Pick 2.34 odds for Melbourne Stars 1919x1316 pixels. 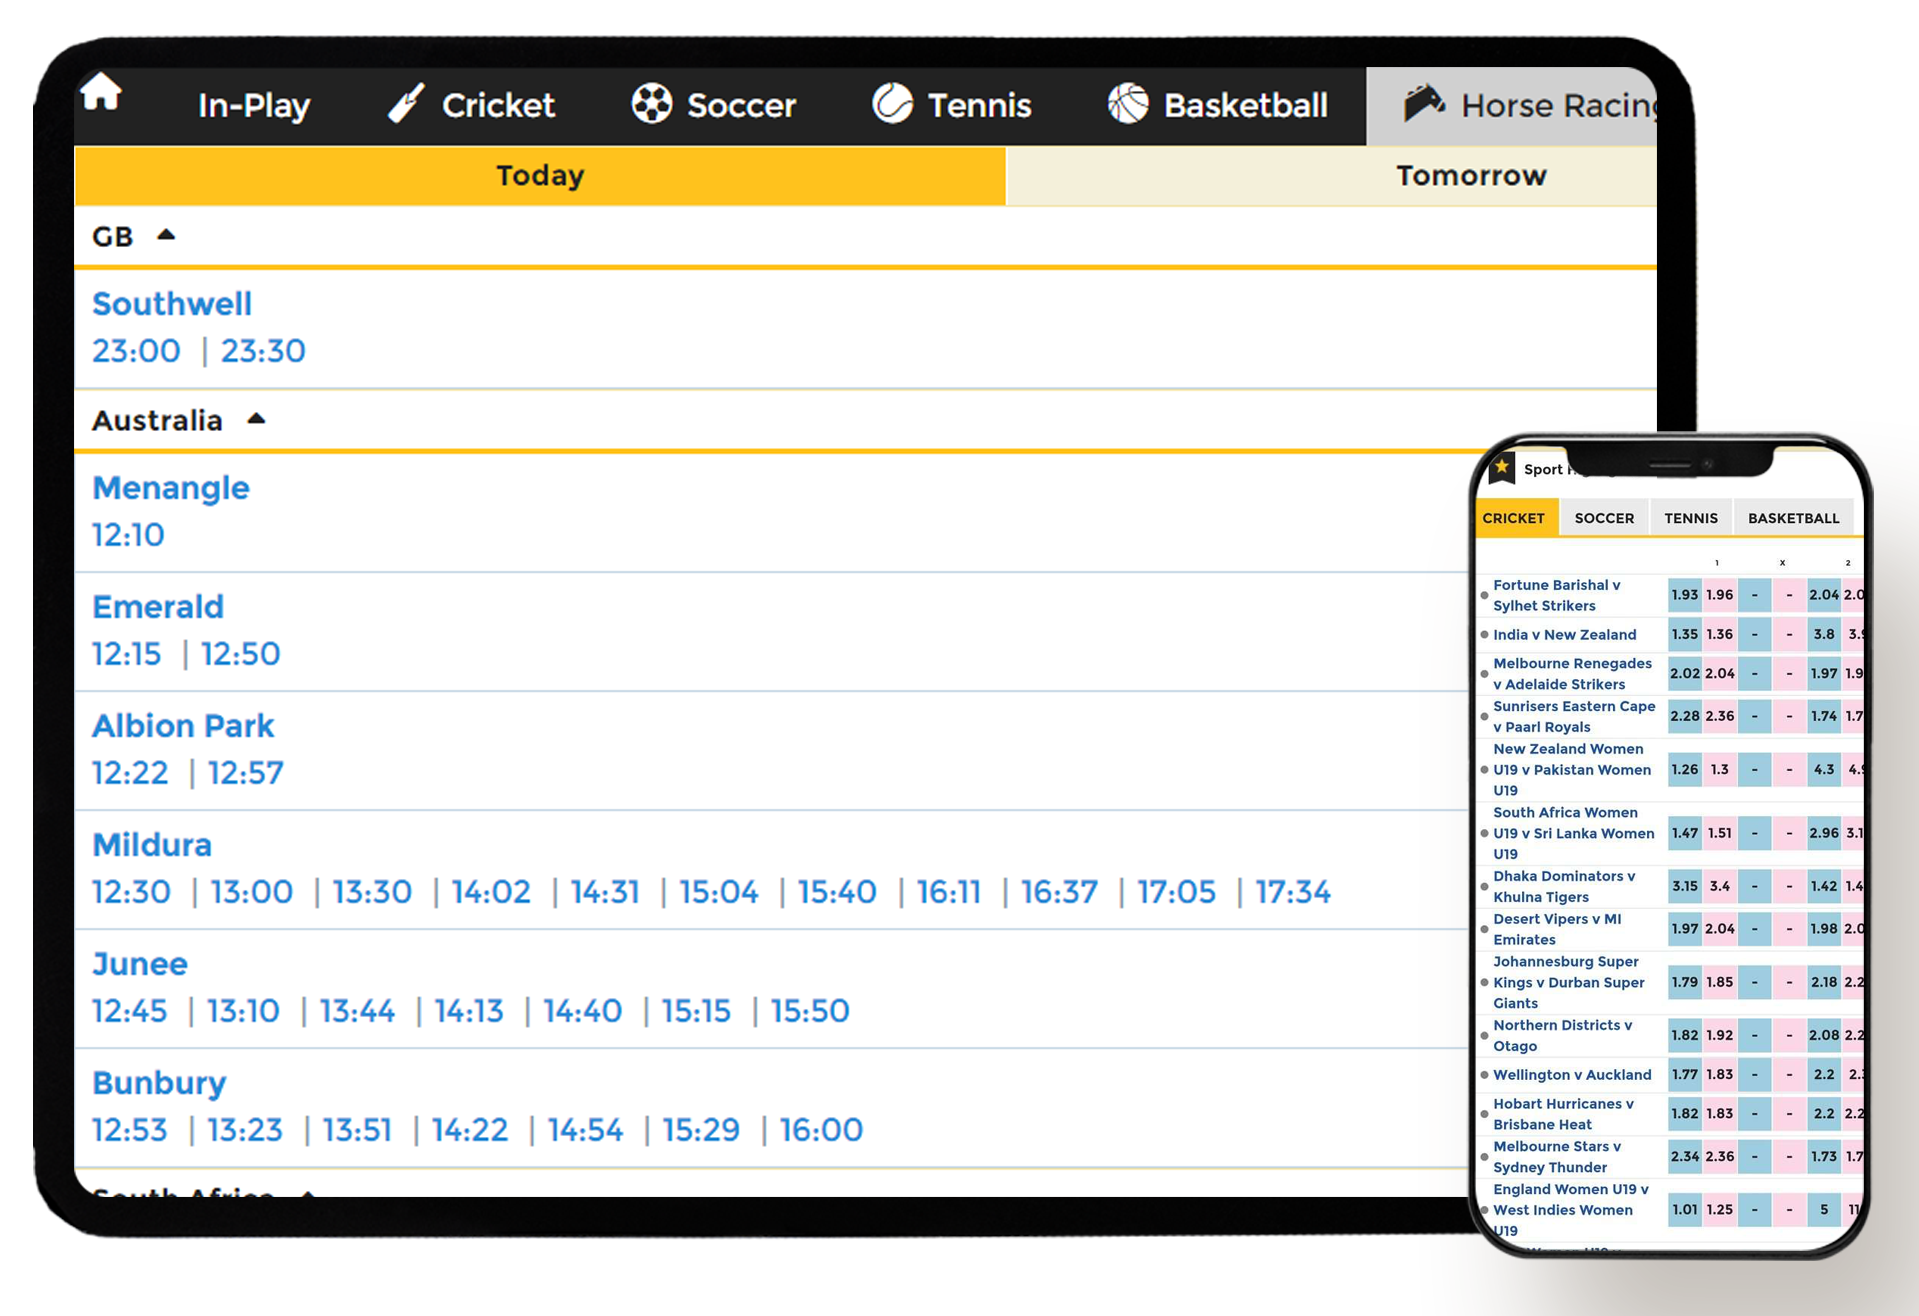(x=1684, y=1157)
